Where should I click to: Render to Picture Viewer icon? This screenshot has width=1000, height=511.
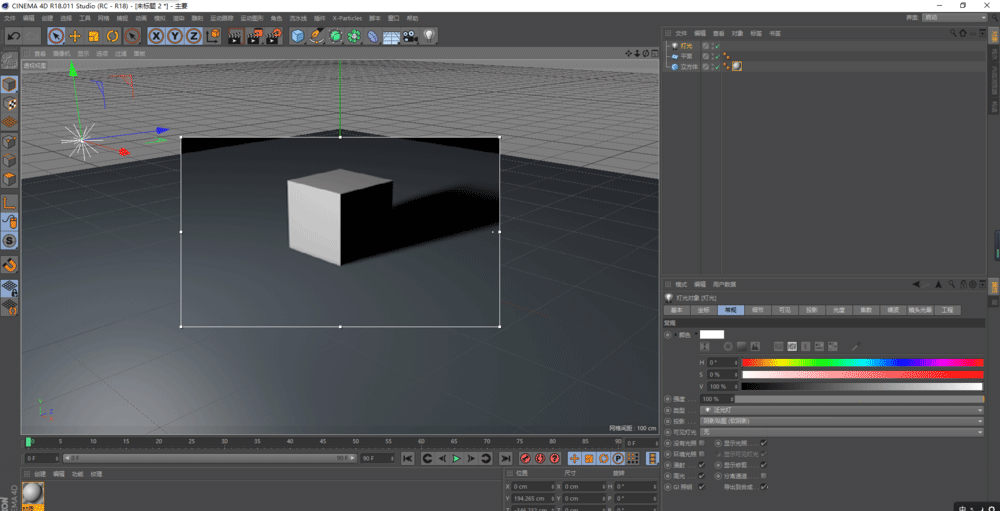click(254, 36)
